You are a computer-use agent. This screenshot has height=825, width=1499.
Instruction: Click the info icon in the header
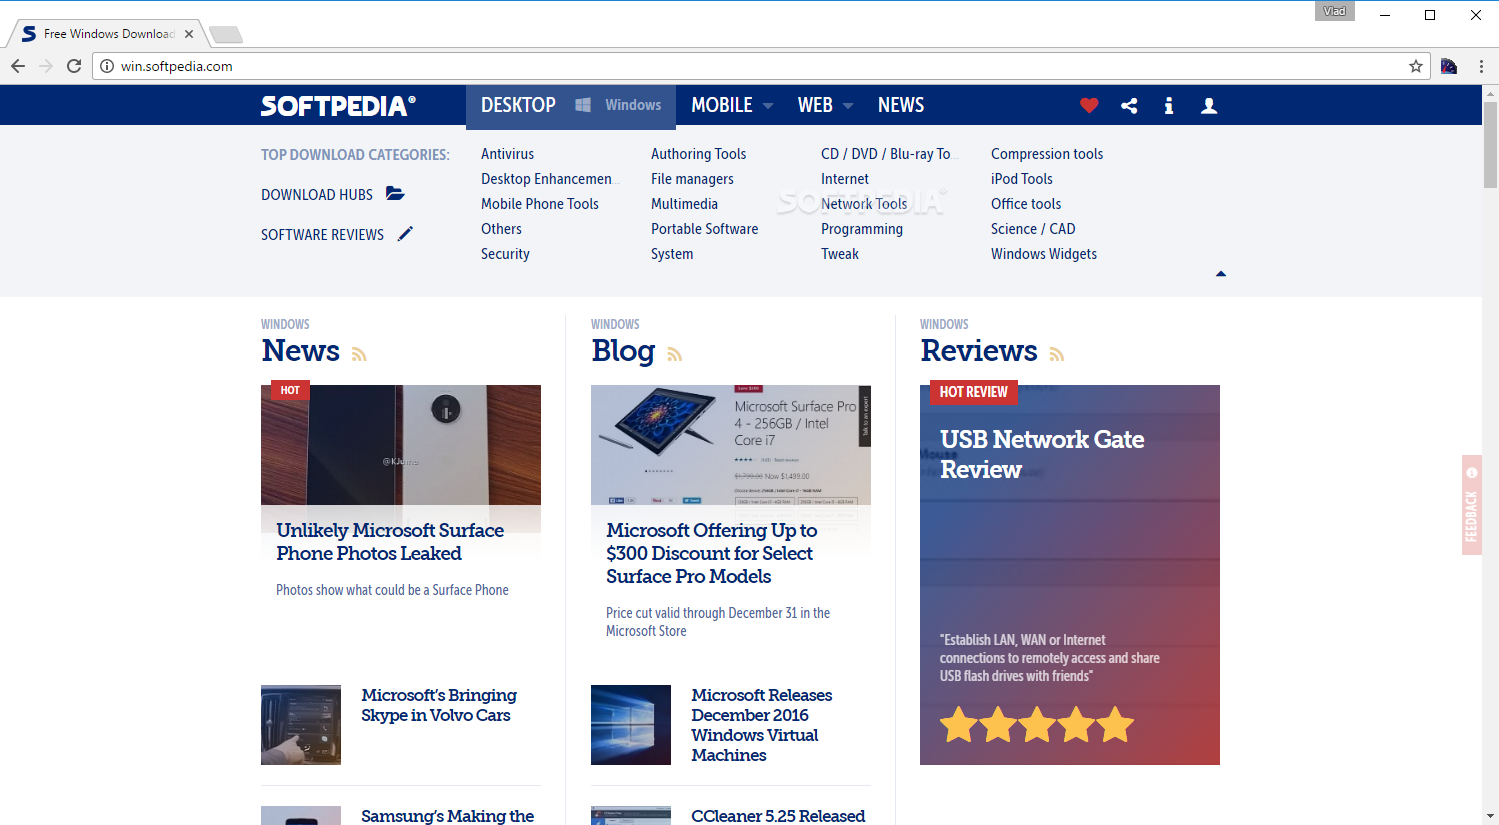(1168, 105)
